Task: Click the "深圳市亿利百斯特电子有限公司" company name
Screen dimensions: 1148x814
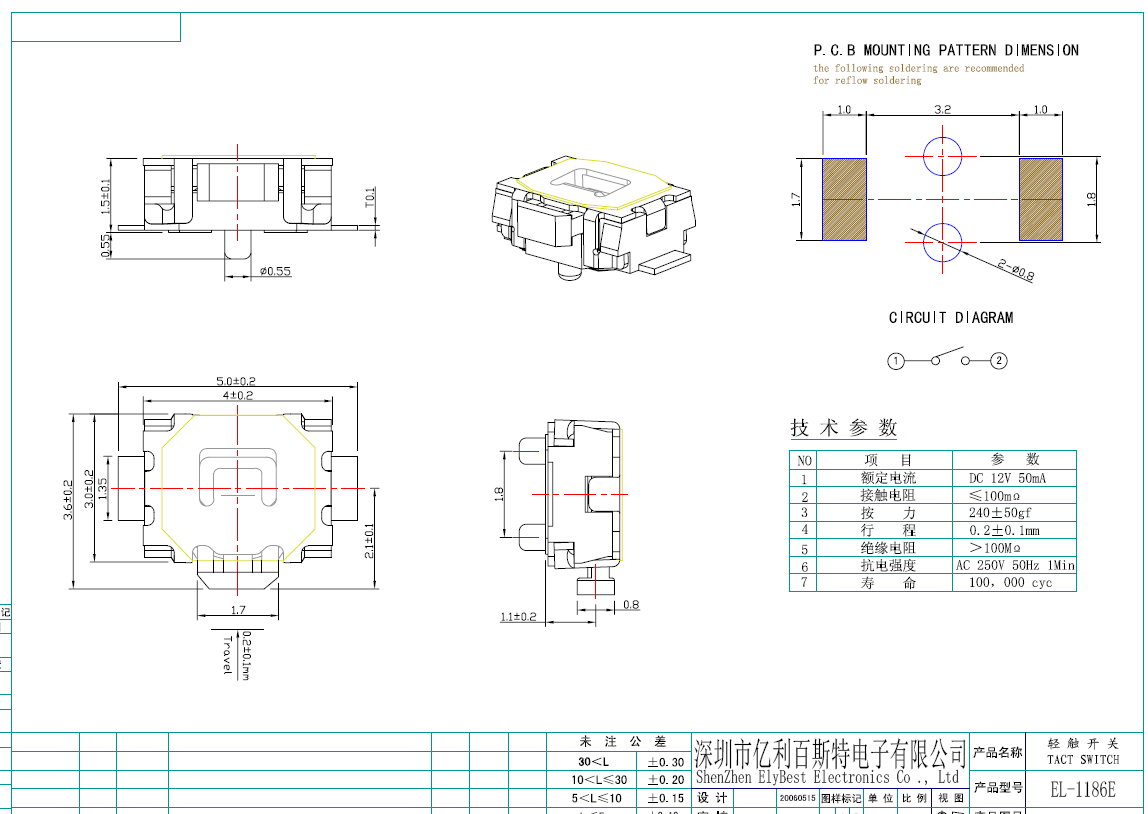Action: (831, 753)
